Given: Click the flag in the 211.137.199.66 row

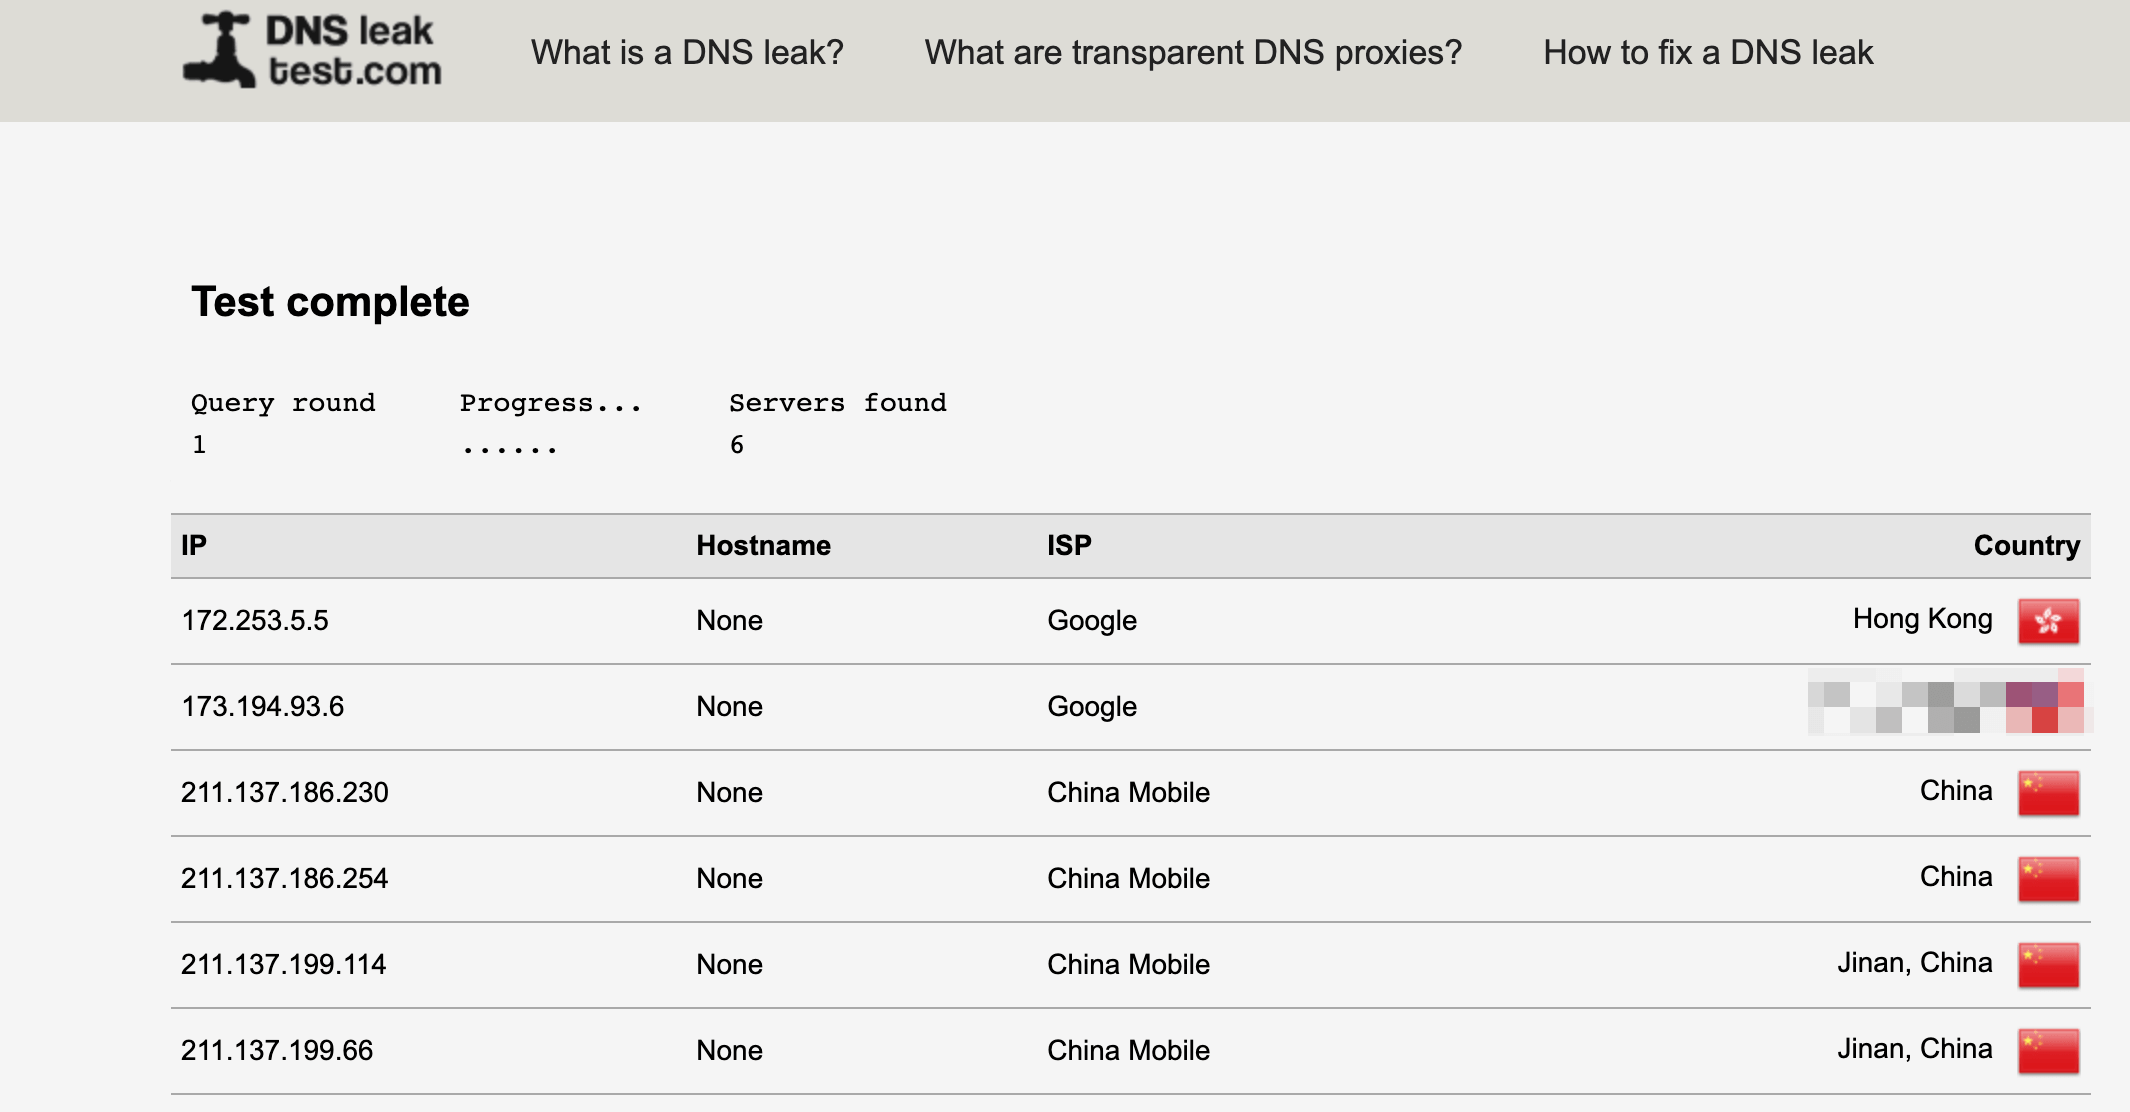Looking at the screenshot, I should 2048,1051.
